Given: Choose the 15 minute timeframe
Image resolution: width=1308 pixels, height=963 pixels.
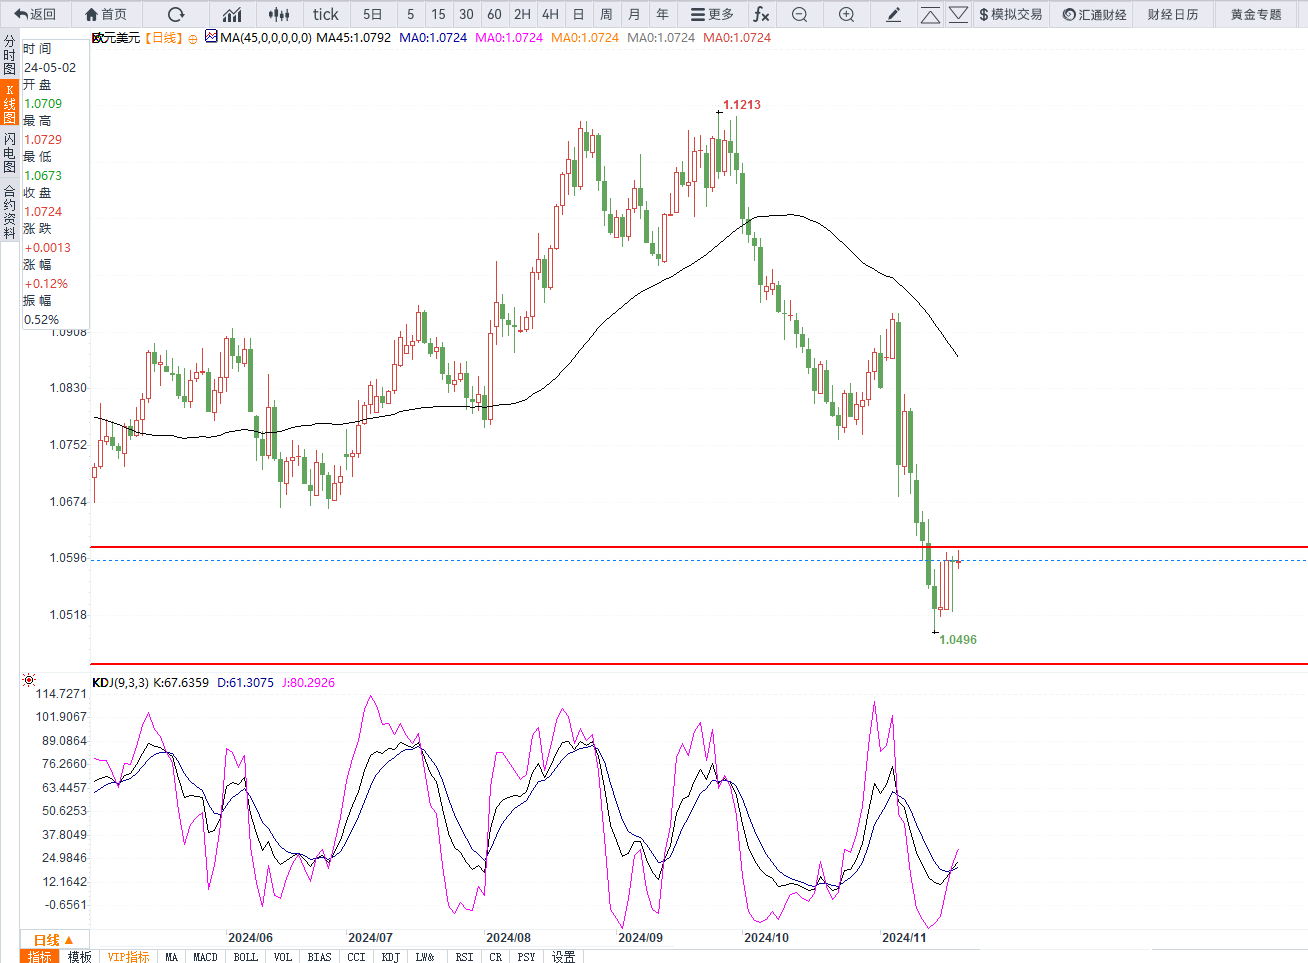Looking at the screenshot, I should [438, 14].
